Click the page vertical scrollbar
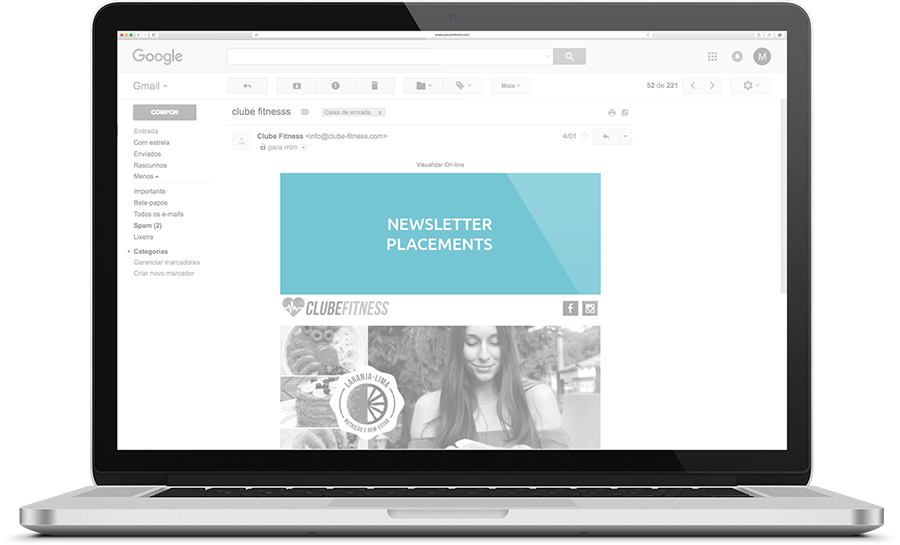Image resolution: width=900 pixels, height=545 pixels. click(783, 195)
